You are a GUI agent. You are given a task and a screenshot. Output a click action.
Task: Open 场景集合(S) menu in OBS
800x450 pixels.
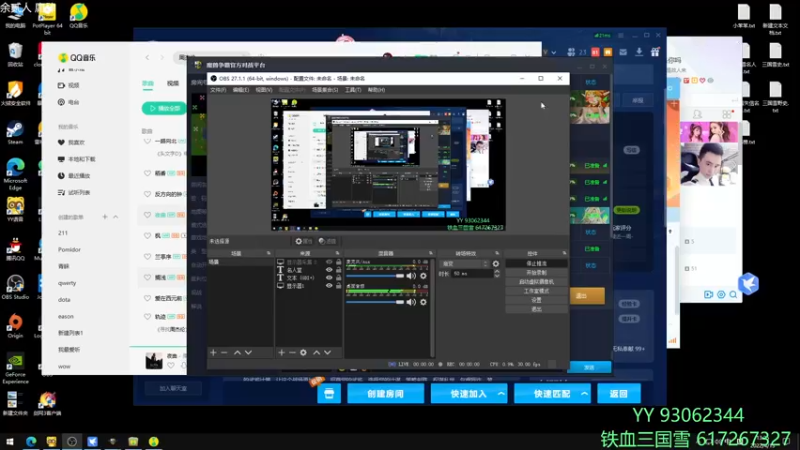(x=325, y=90)
